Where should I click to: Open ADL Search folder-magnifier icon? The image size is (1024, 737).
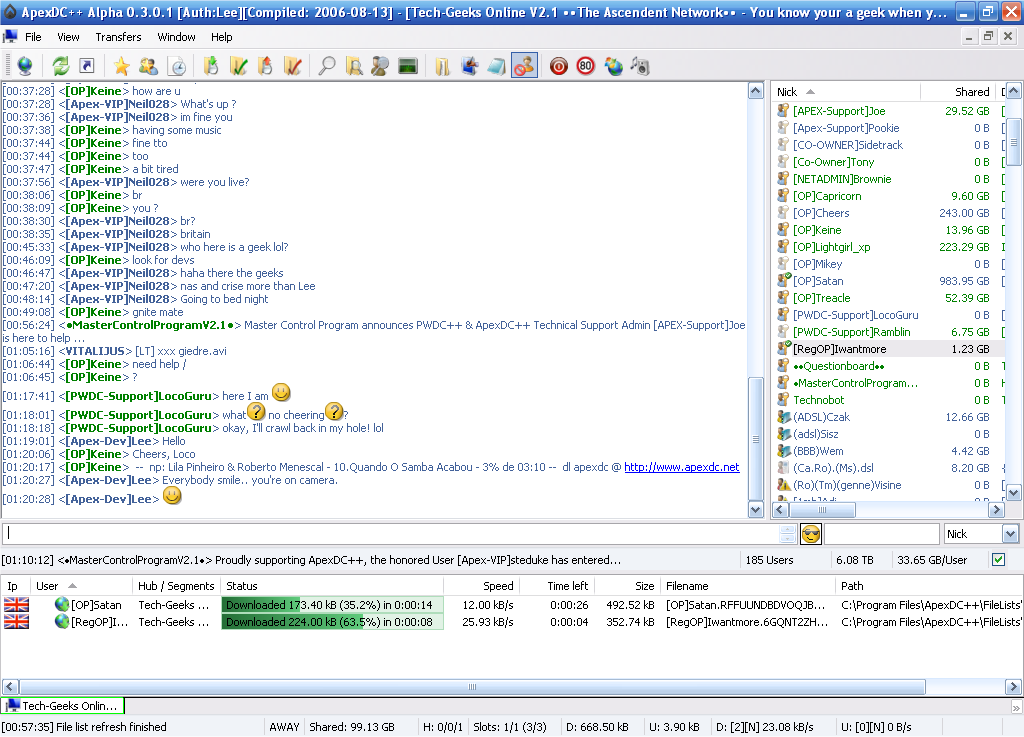coord(354,66)
